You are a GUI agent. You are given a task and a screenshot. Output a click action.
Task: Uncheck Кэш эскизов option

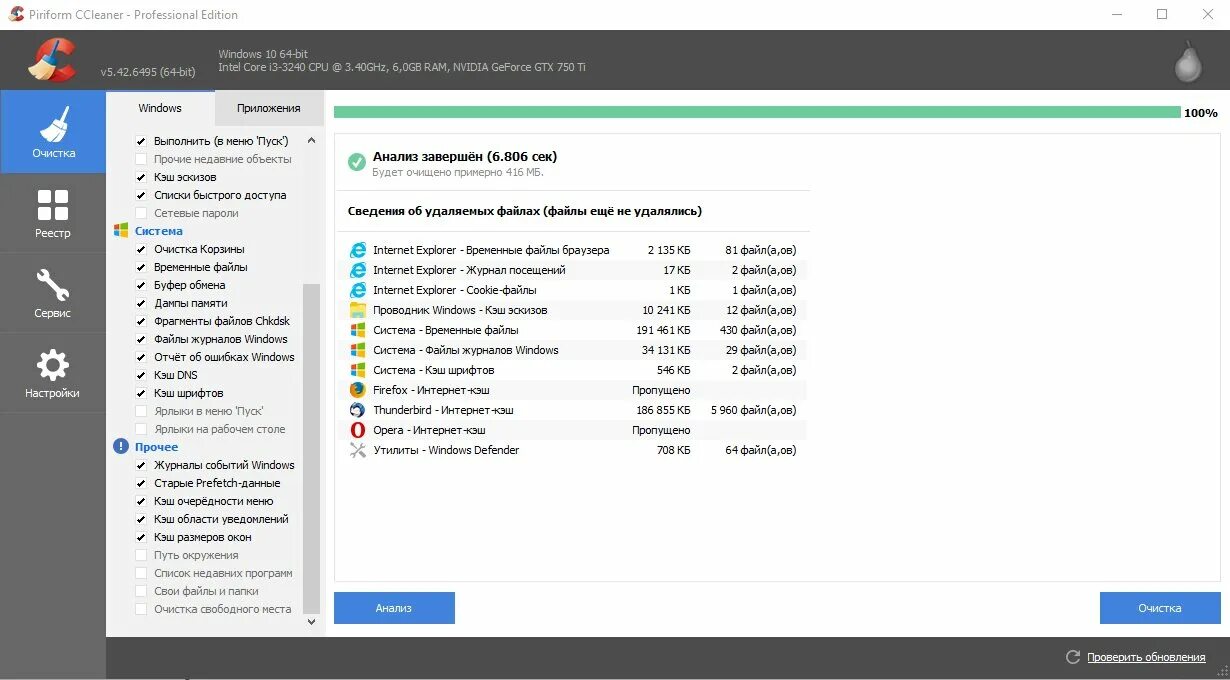tap(141, 177)
